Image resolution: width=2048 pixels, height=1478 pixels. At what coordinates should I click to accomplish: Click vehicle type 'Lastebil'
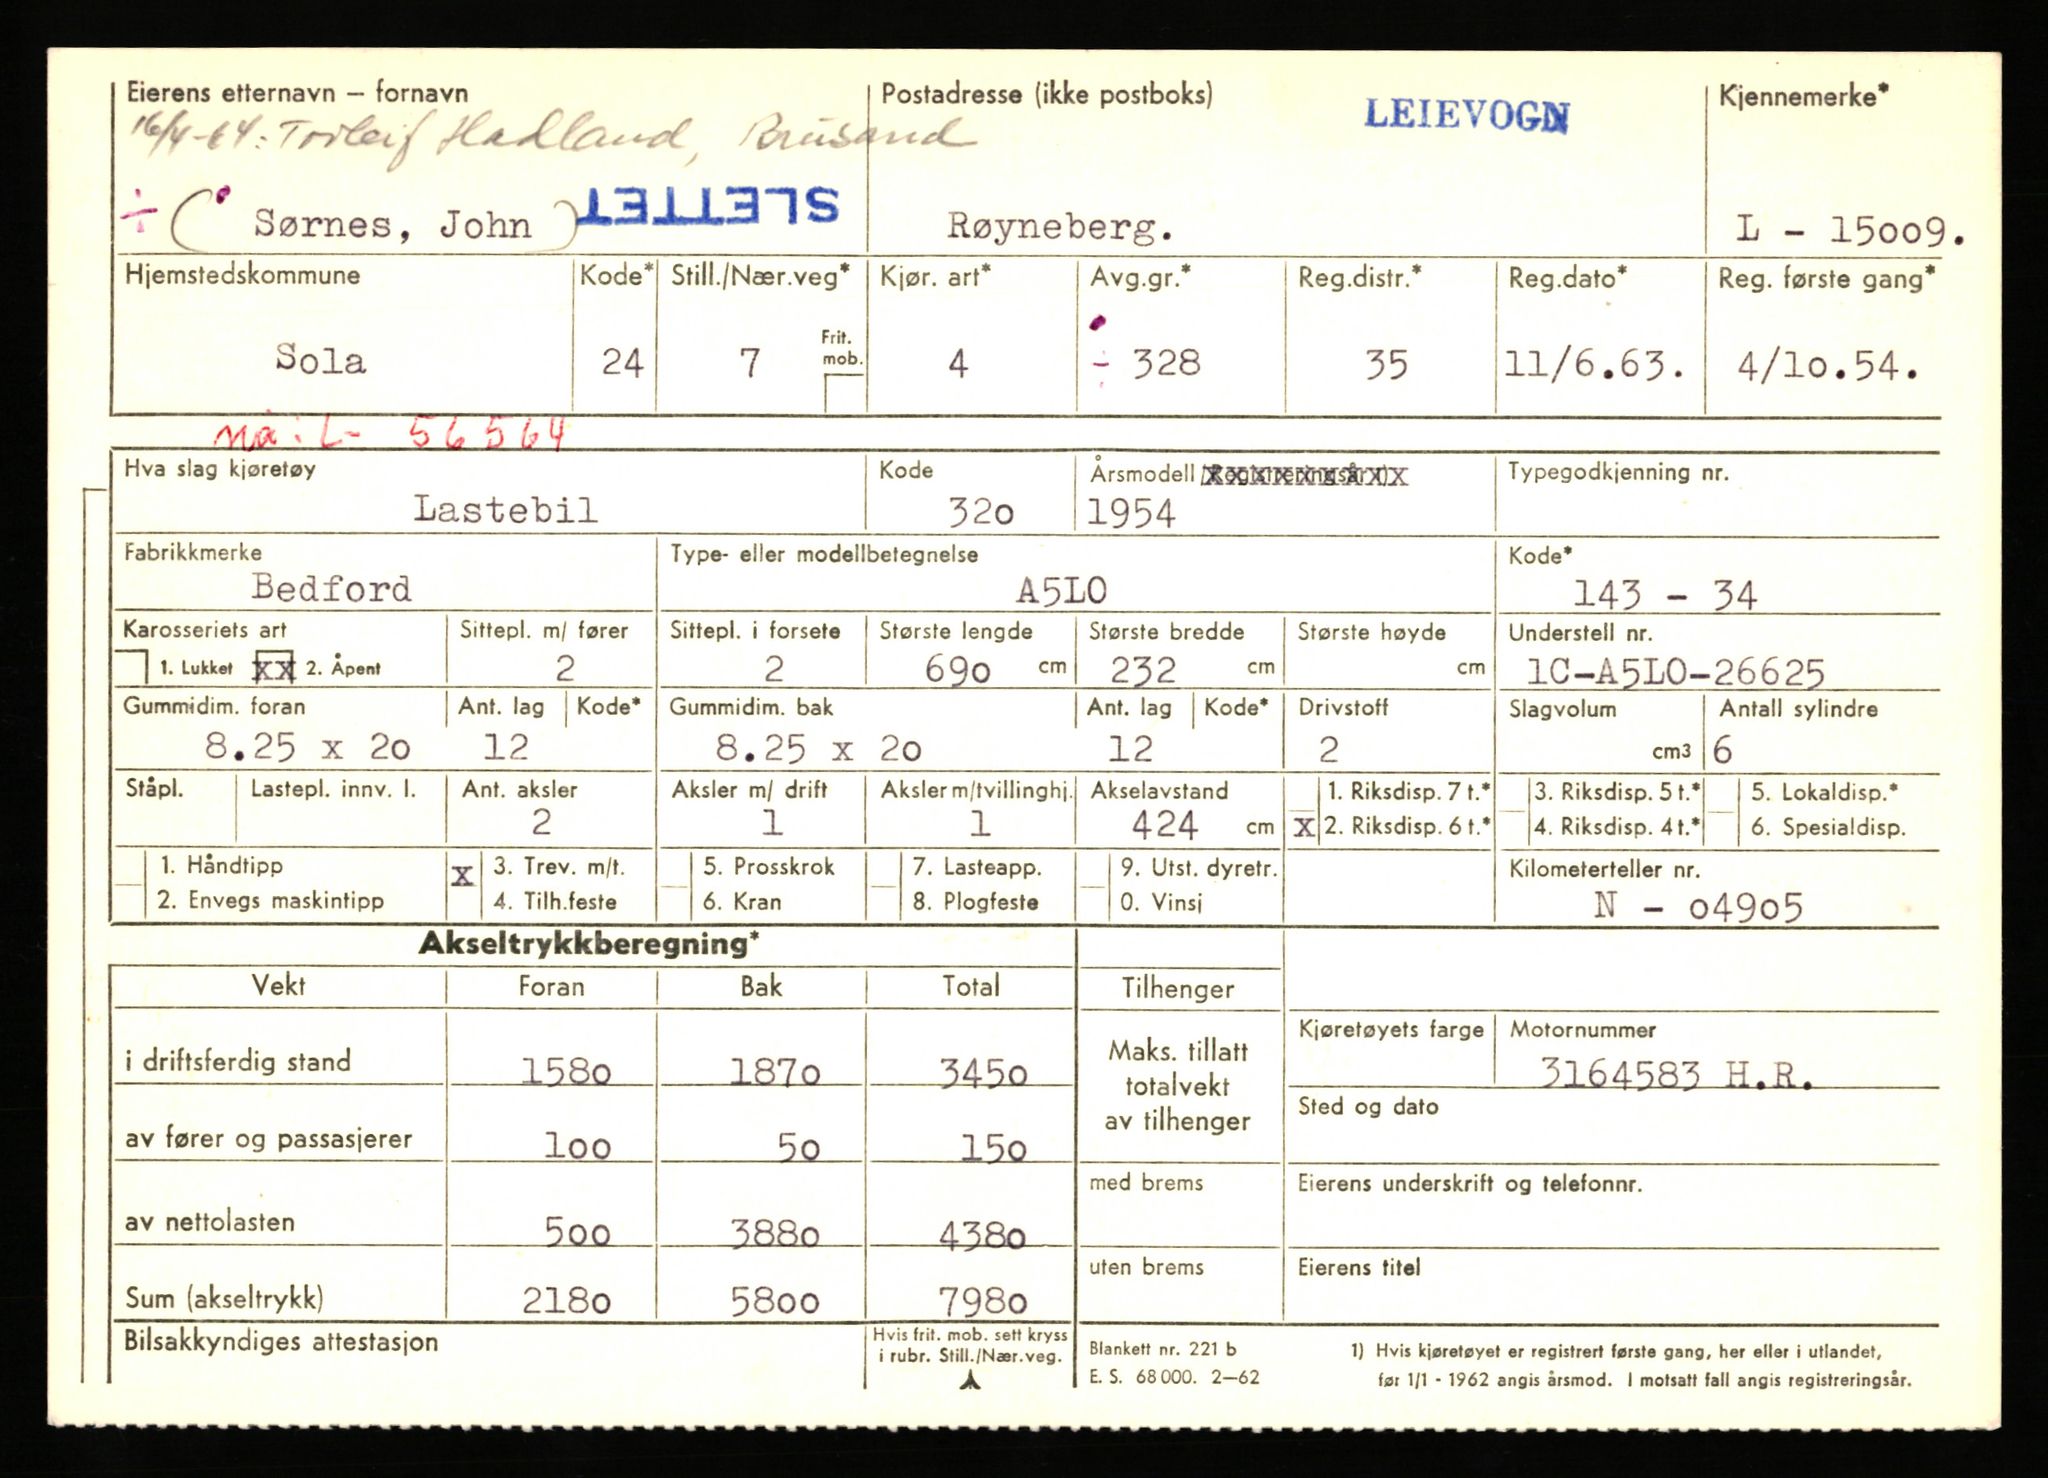coord(506,510)
